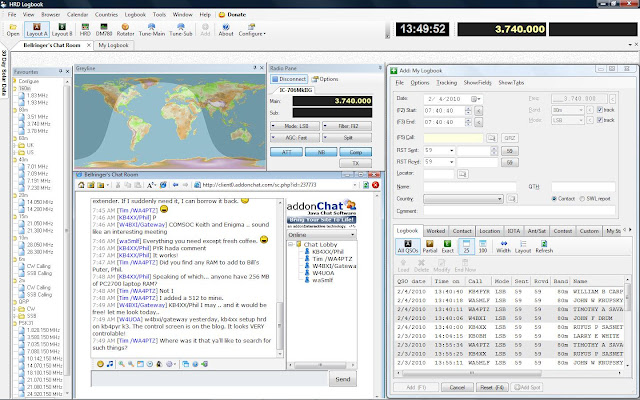640x400 pixels.
Task: Launch DM780 from the toolbar
Action: click(104, 30)
